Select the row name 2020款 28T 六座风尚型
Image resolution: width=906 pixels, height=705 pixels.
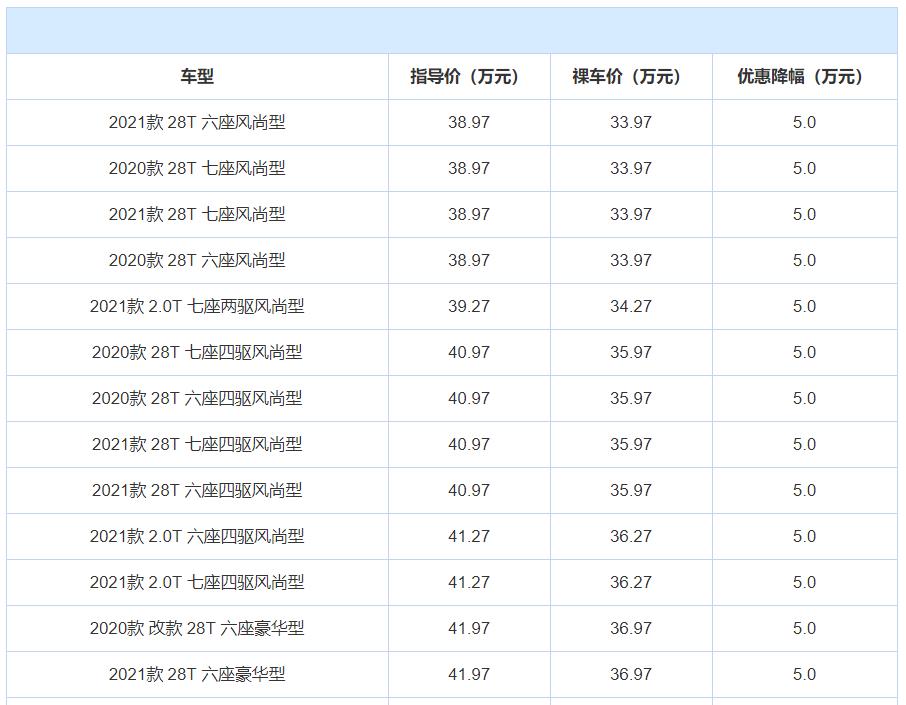click(x=197, y=260)
